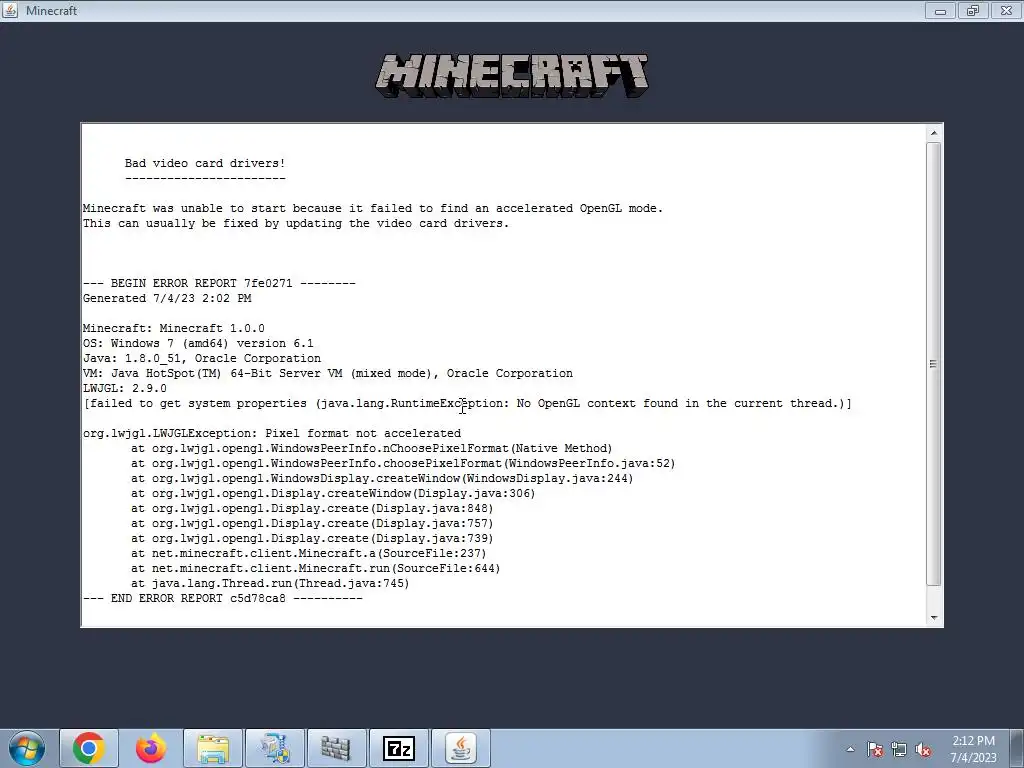Click the Display.java:757 stack line
Screen dimensions: 1024x768
(312, 524)
